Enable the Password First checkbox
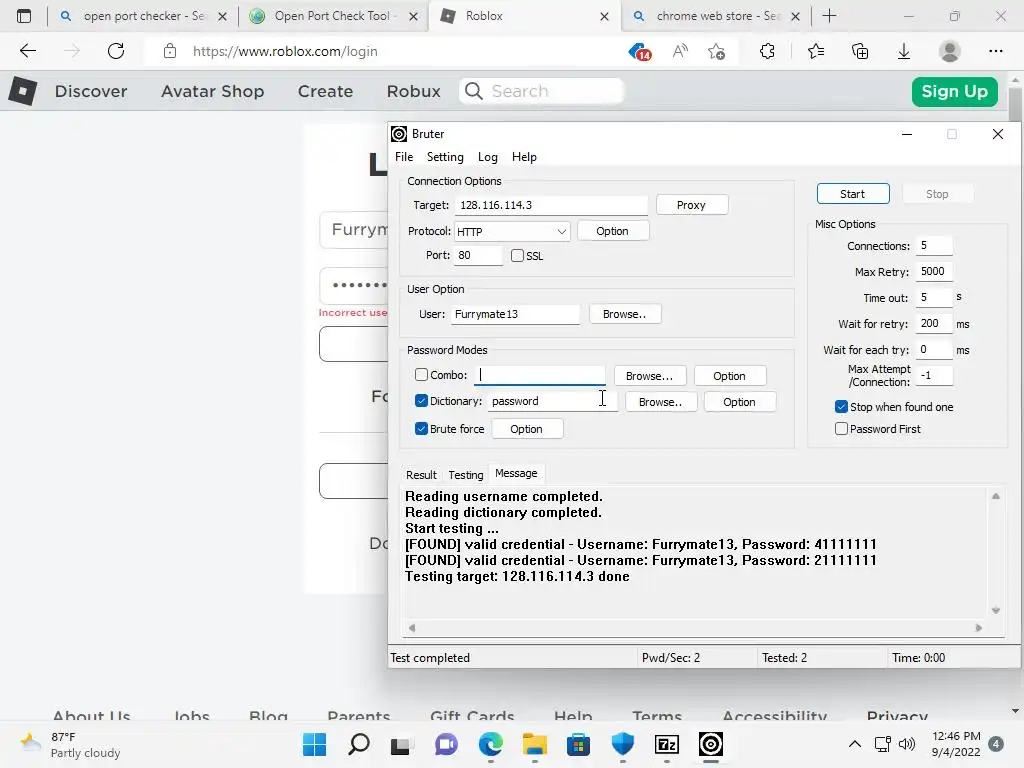The height and width of the screenshot is (768, 1024). pos(841,429)
